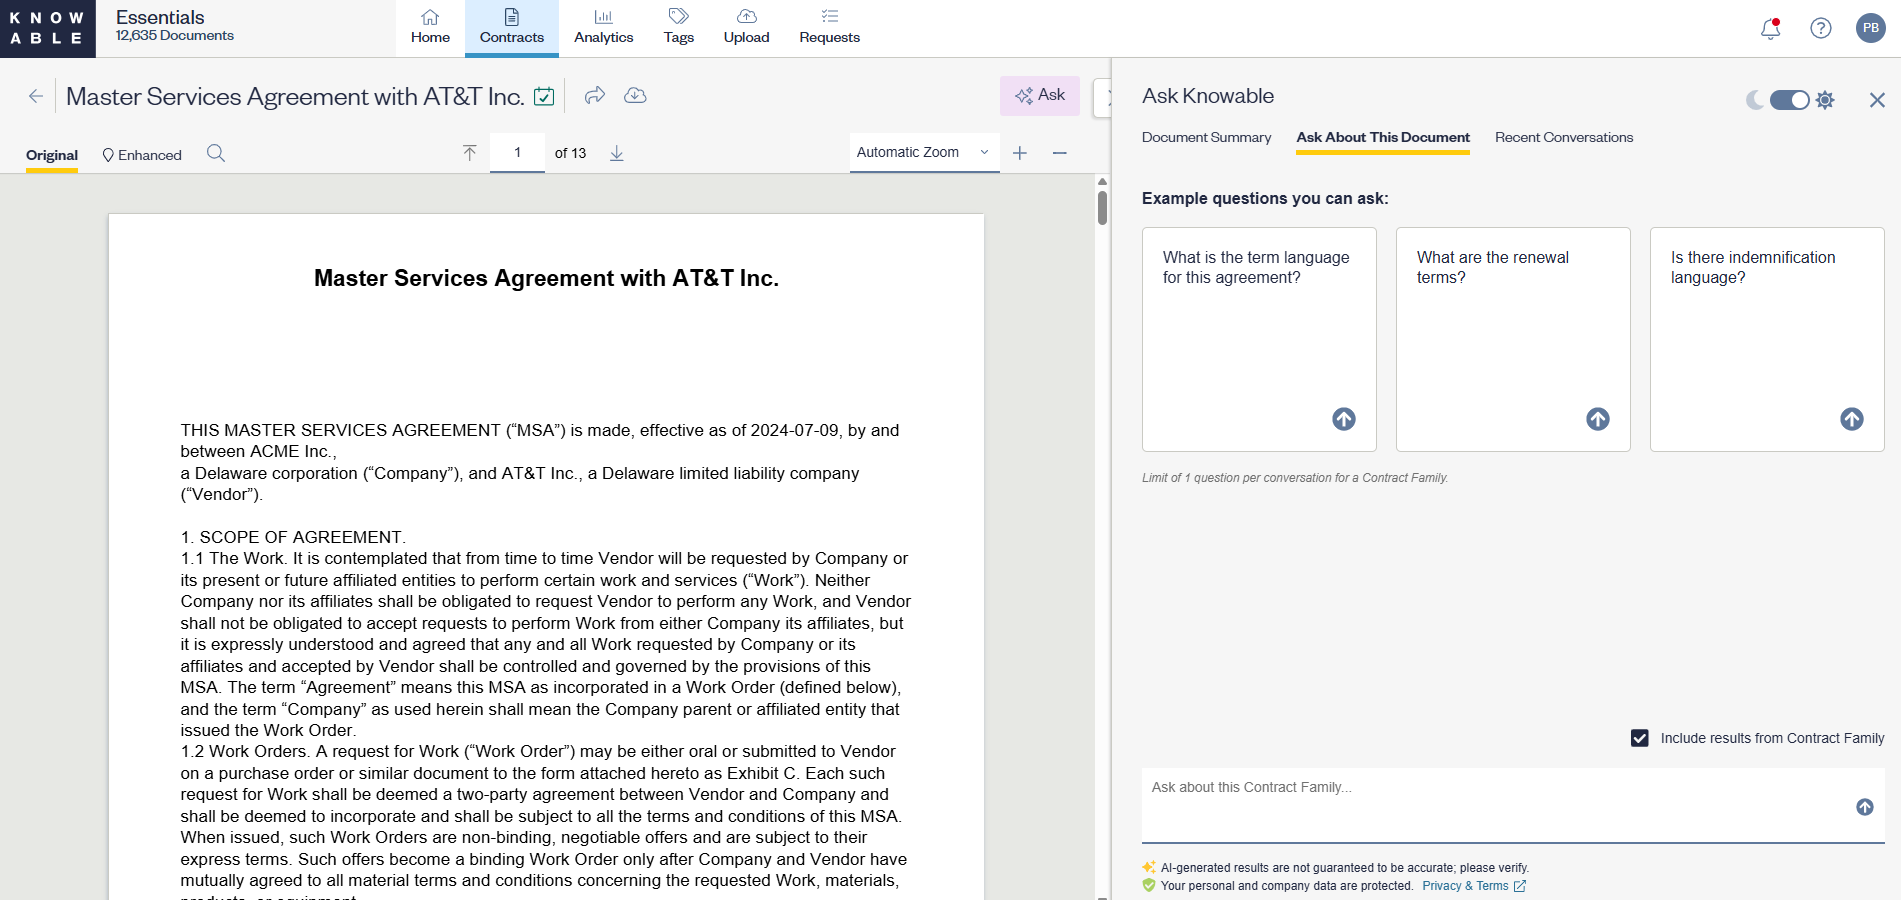Open the Upload section
Viewport: 1901px width, 900px height.
747,28
